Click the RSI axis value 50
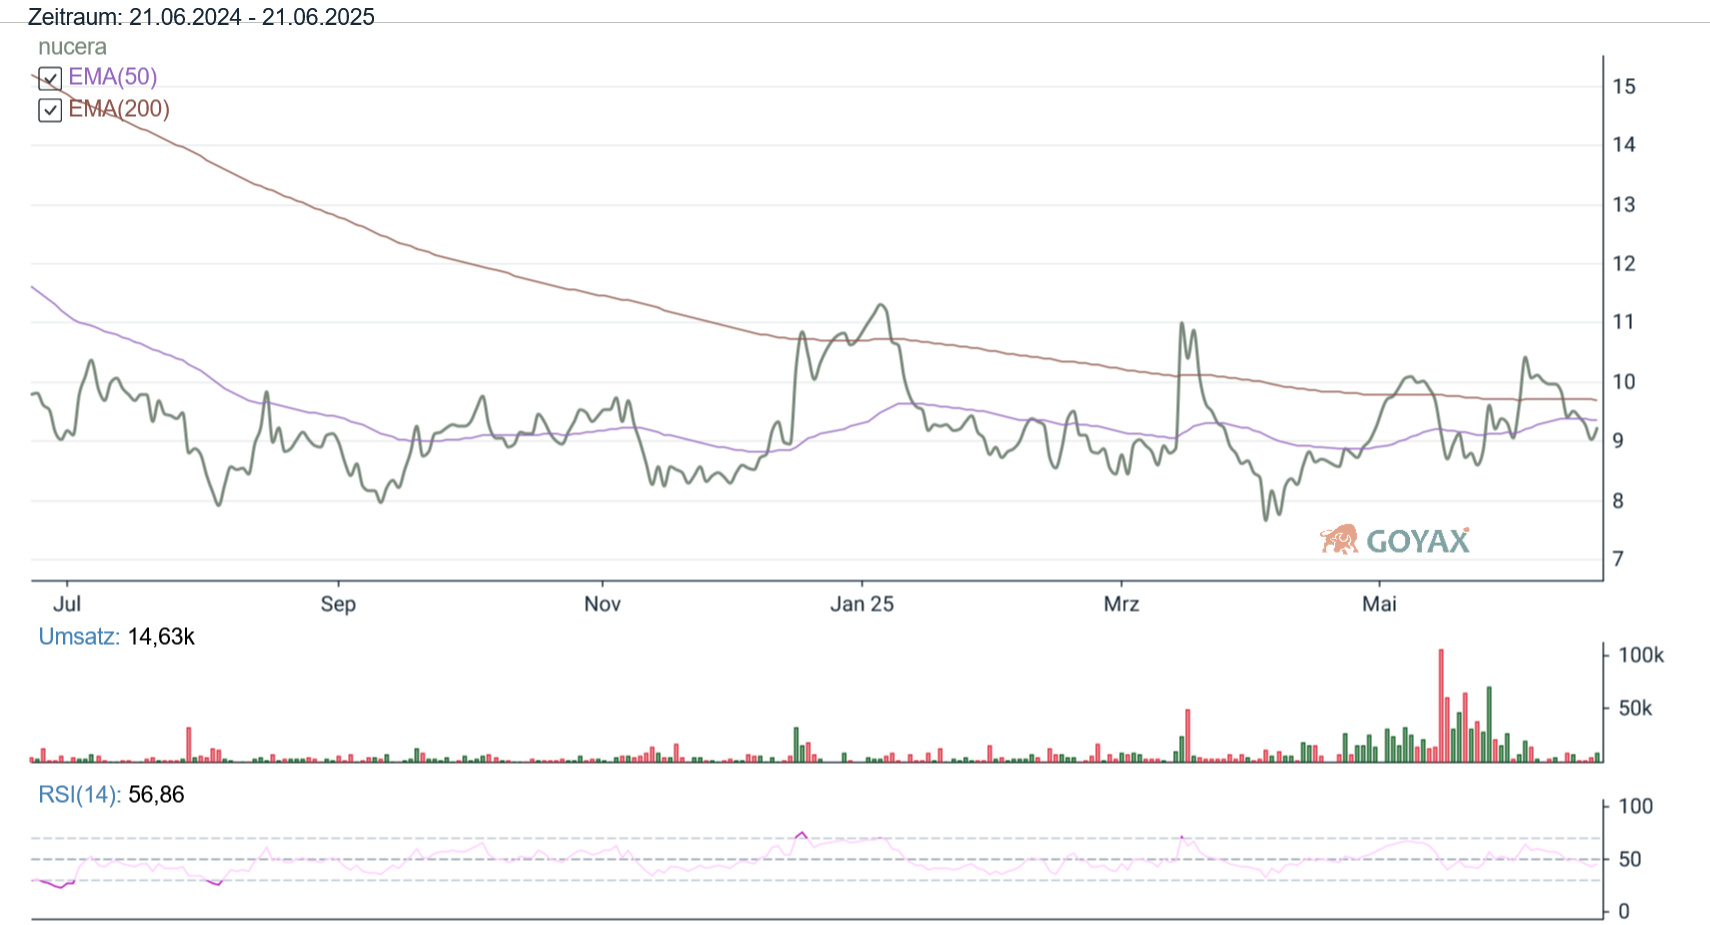The height and width of the screenshot is (925, 1710). click(x=1630, y=859)
